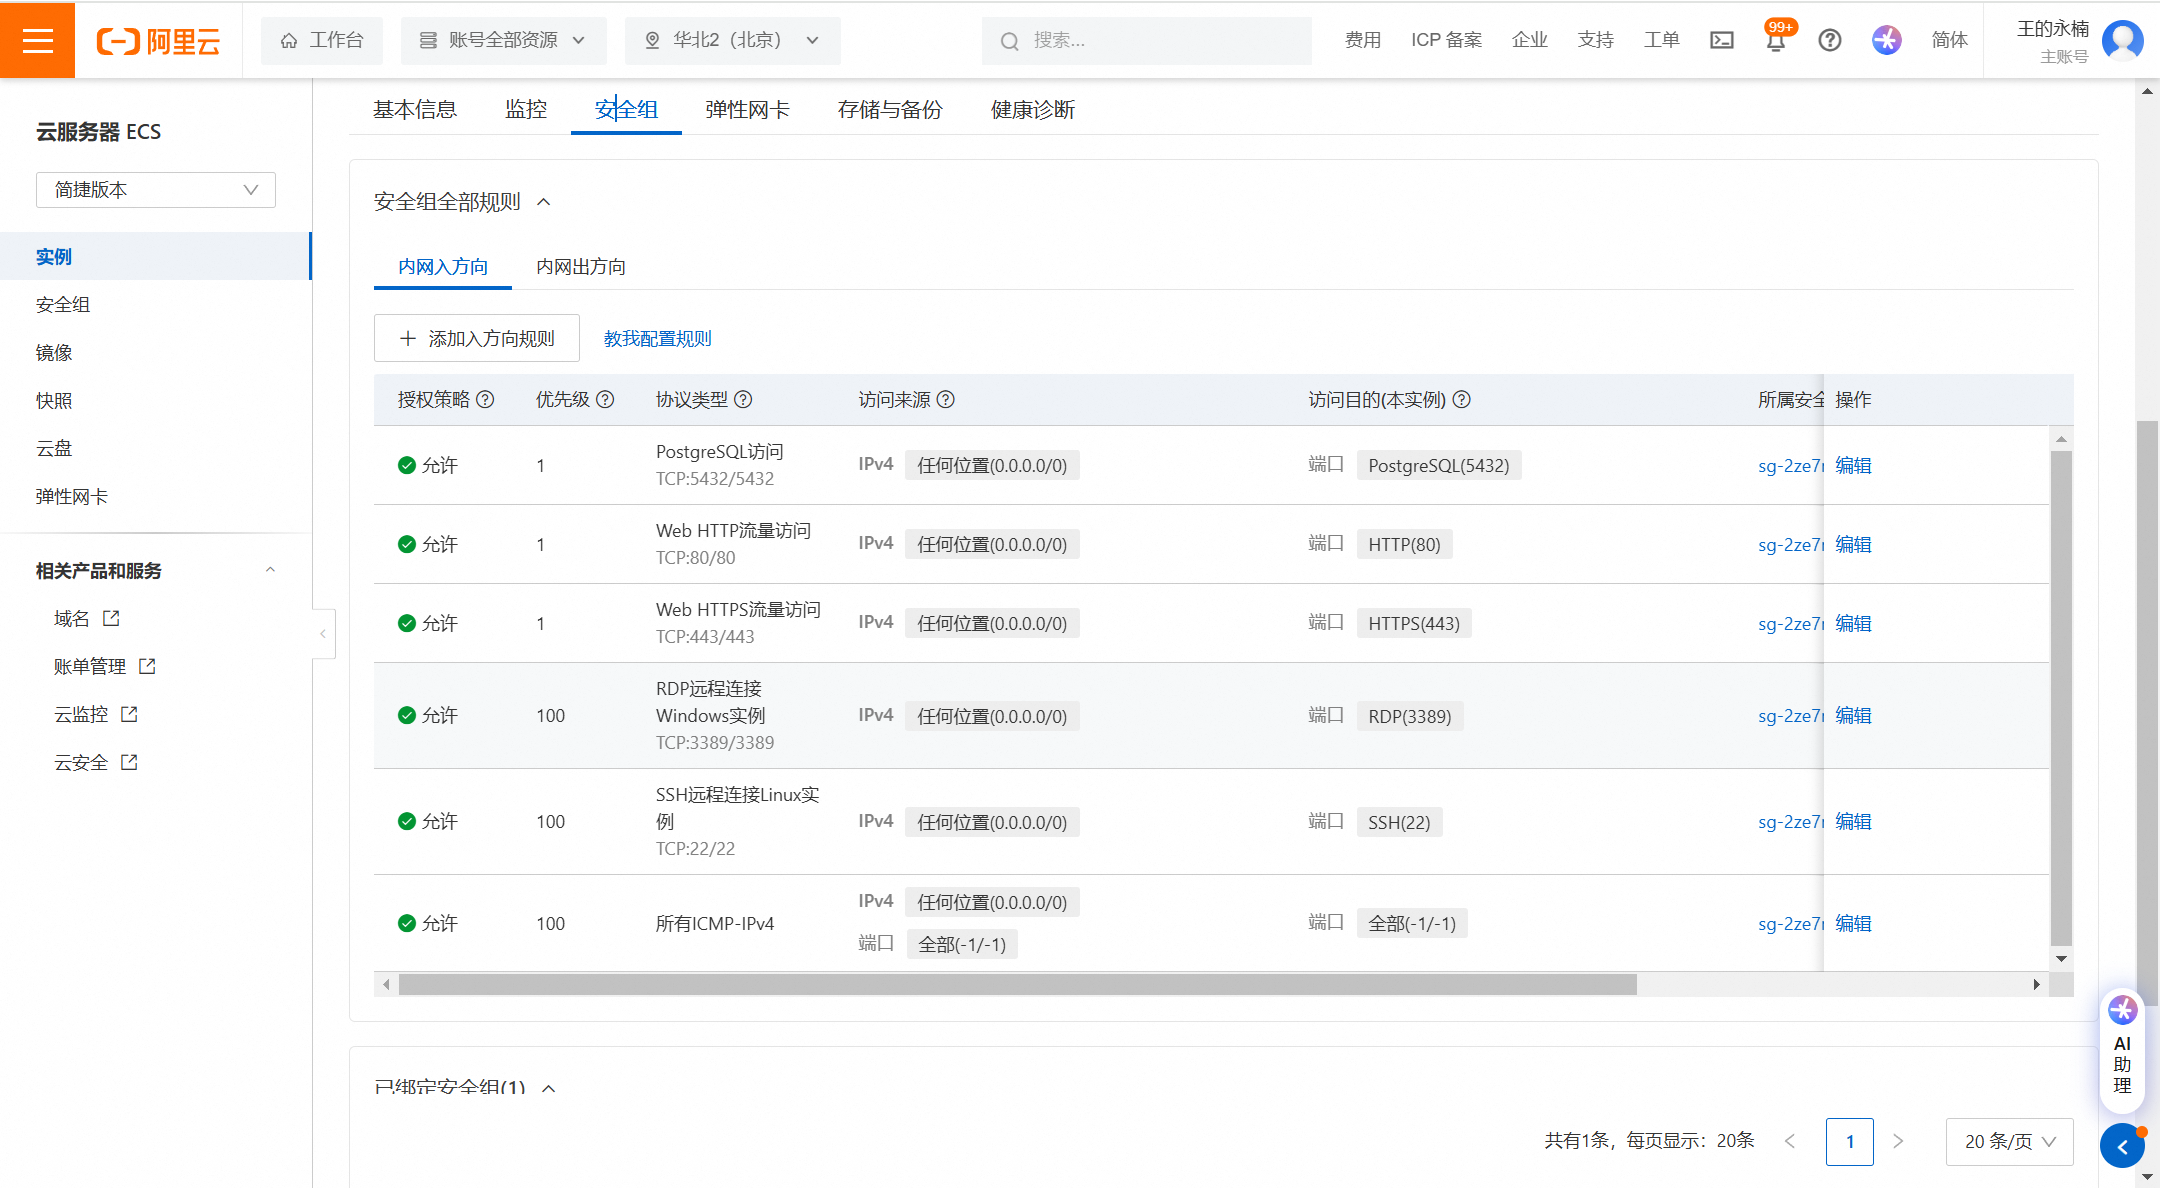Select 内网入方向 tab
Image resolution: width=2160 pixels, height=1188 pixels.
coord(443,266)
